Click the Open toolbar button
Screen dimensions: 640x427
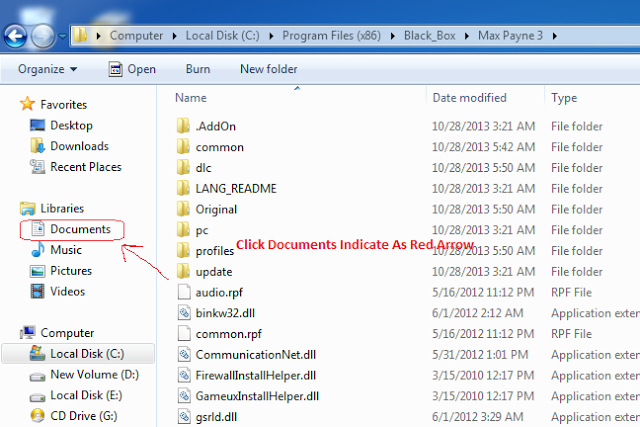point(132,69)
